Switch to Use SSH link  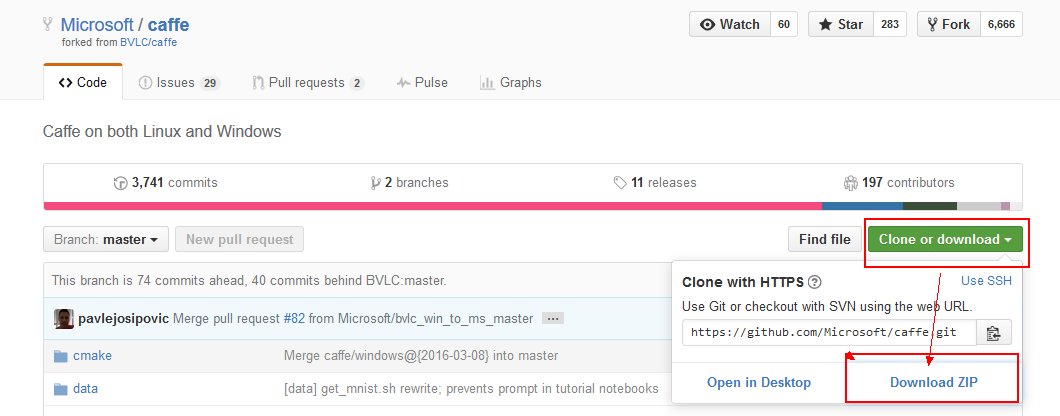[x=986, y=281]
